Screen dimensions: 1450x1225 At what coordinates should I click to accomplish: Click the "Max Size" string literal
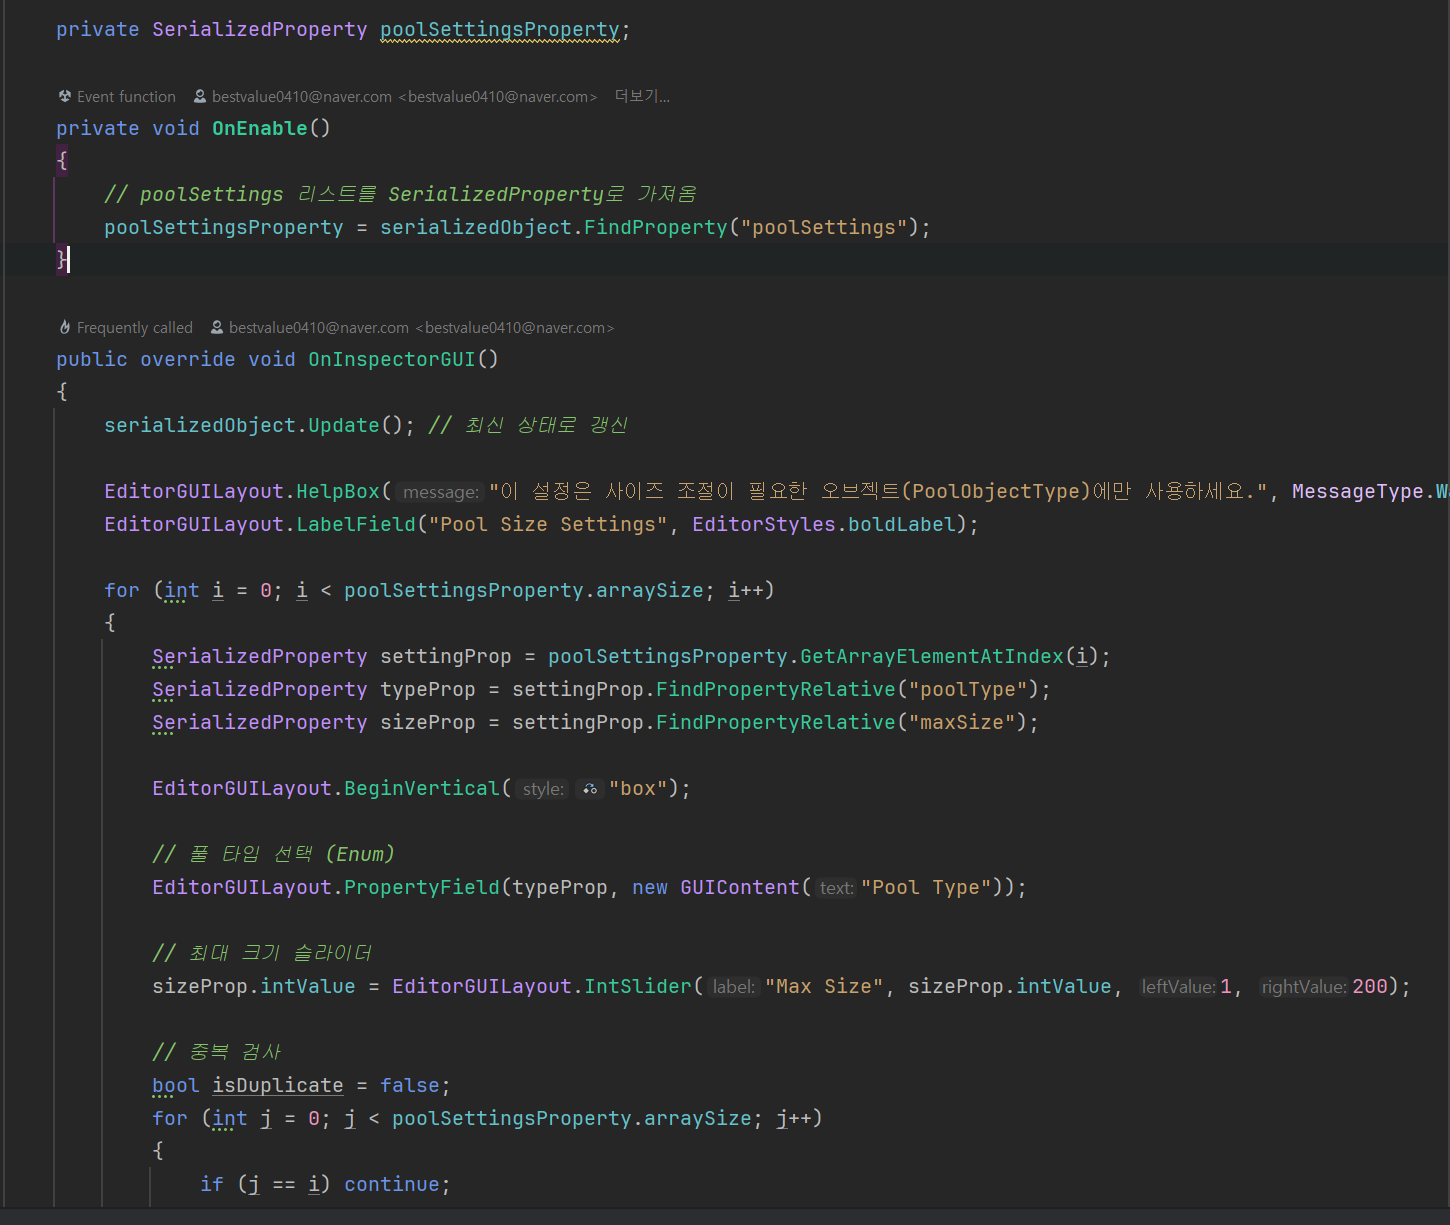[x=824, y=986]
